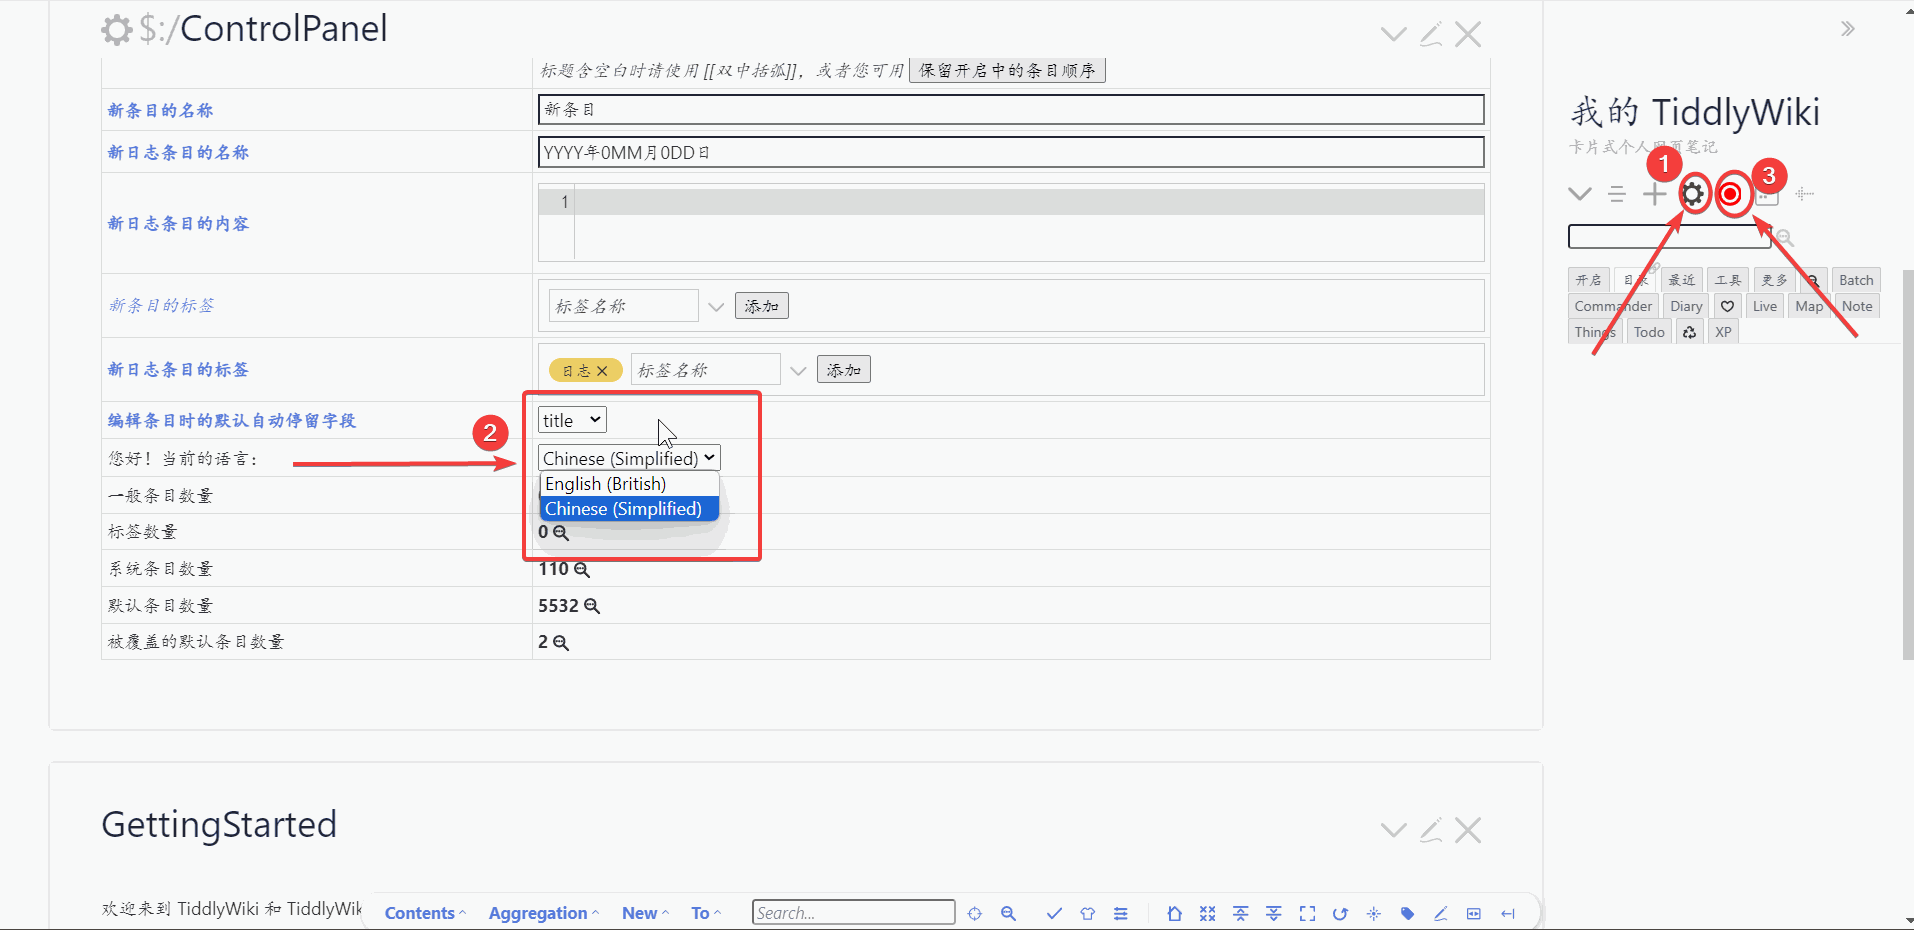Click the magnifier icon in bottom toolbar
Image resolution: width=1914 pixels, height=930 pixels.
pos(1008,913)
